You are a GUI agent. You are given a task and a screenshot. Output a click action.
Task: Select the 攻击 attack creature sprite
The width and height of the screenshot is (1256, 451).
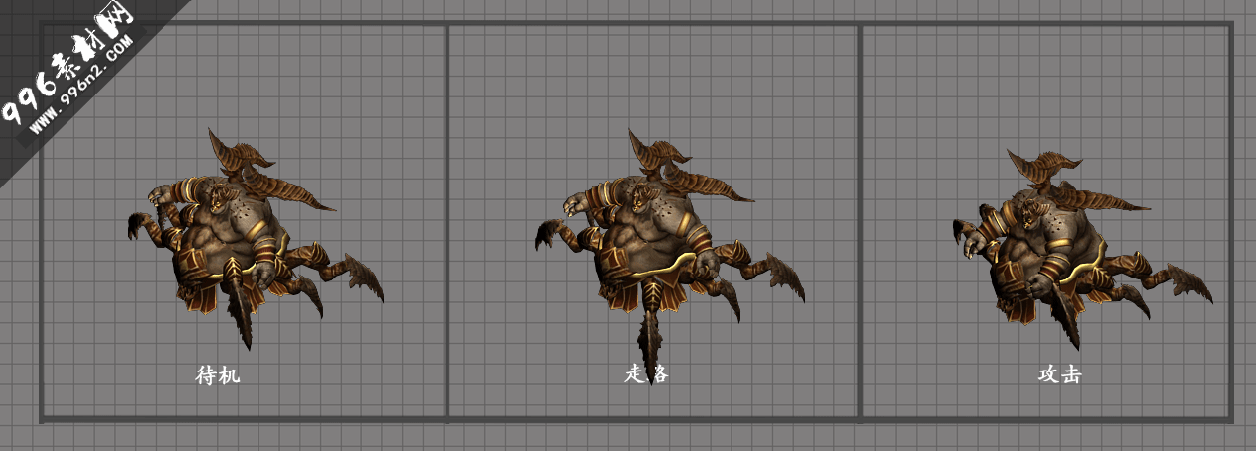[x=1082, y=248]
